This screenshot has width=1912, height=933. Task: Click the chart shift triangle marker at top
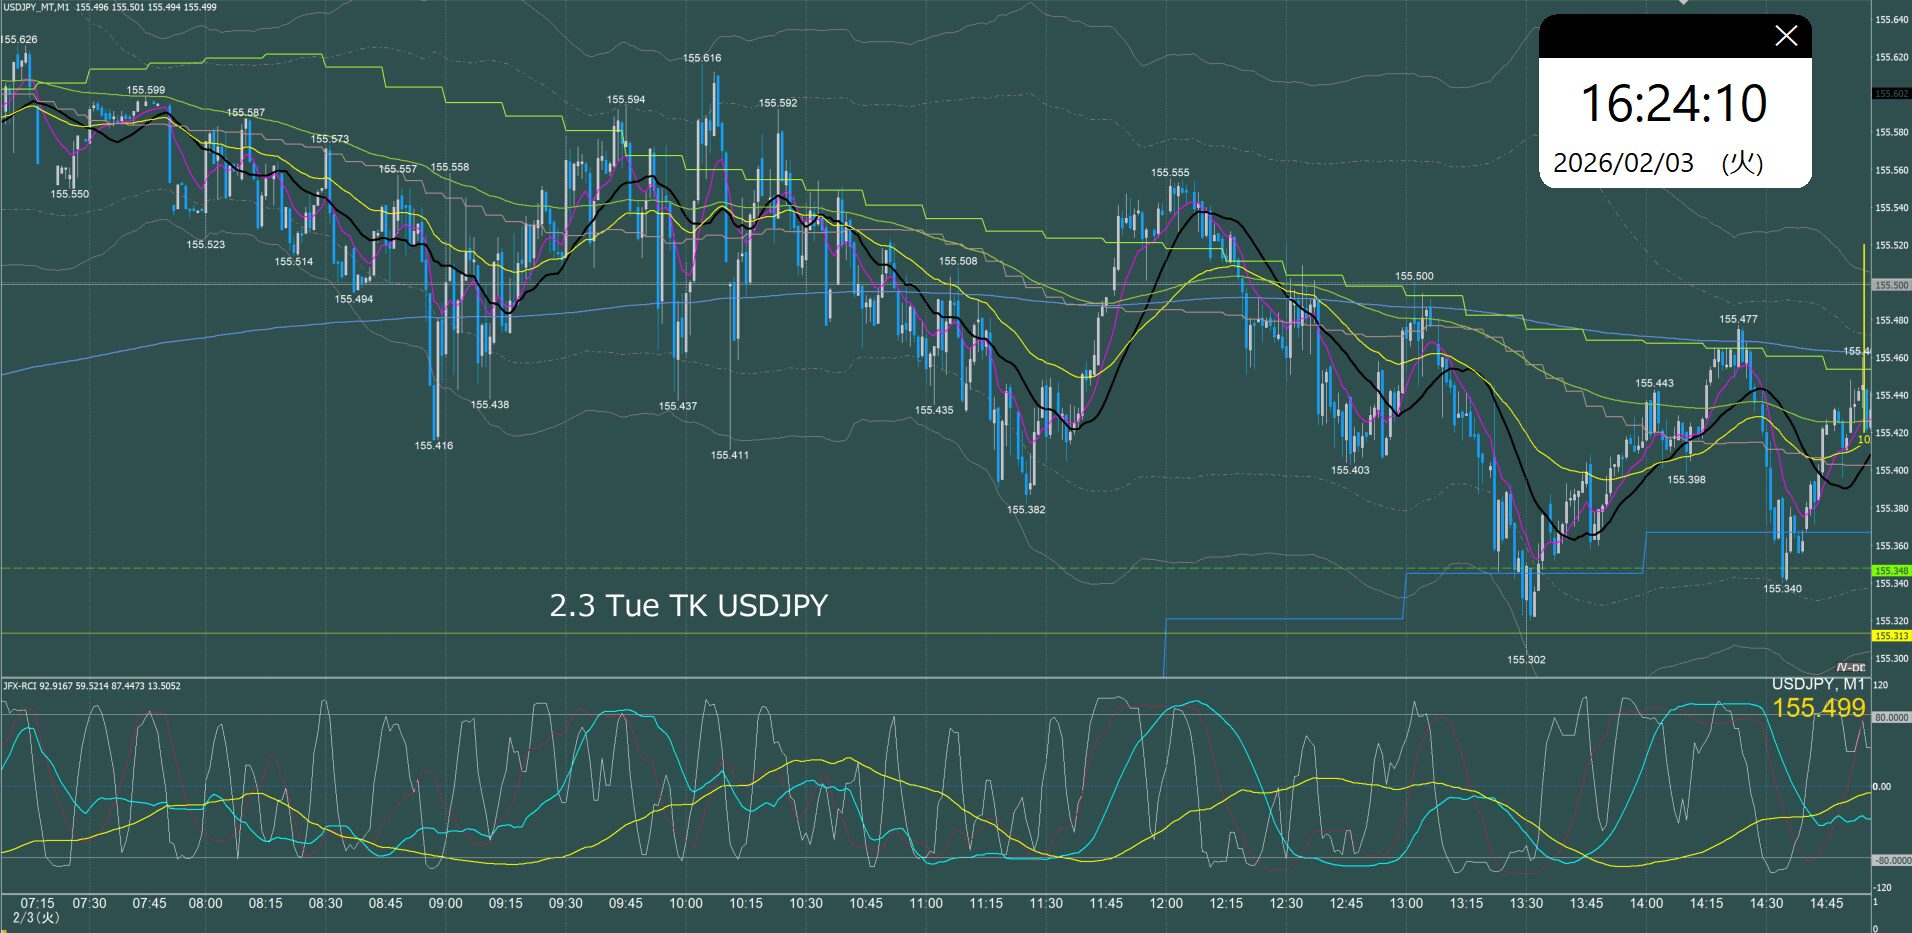point(1682,3)
